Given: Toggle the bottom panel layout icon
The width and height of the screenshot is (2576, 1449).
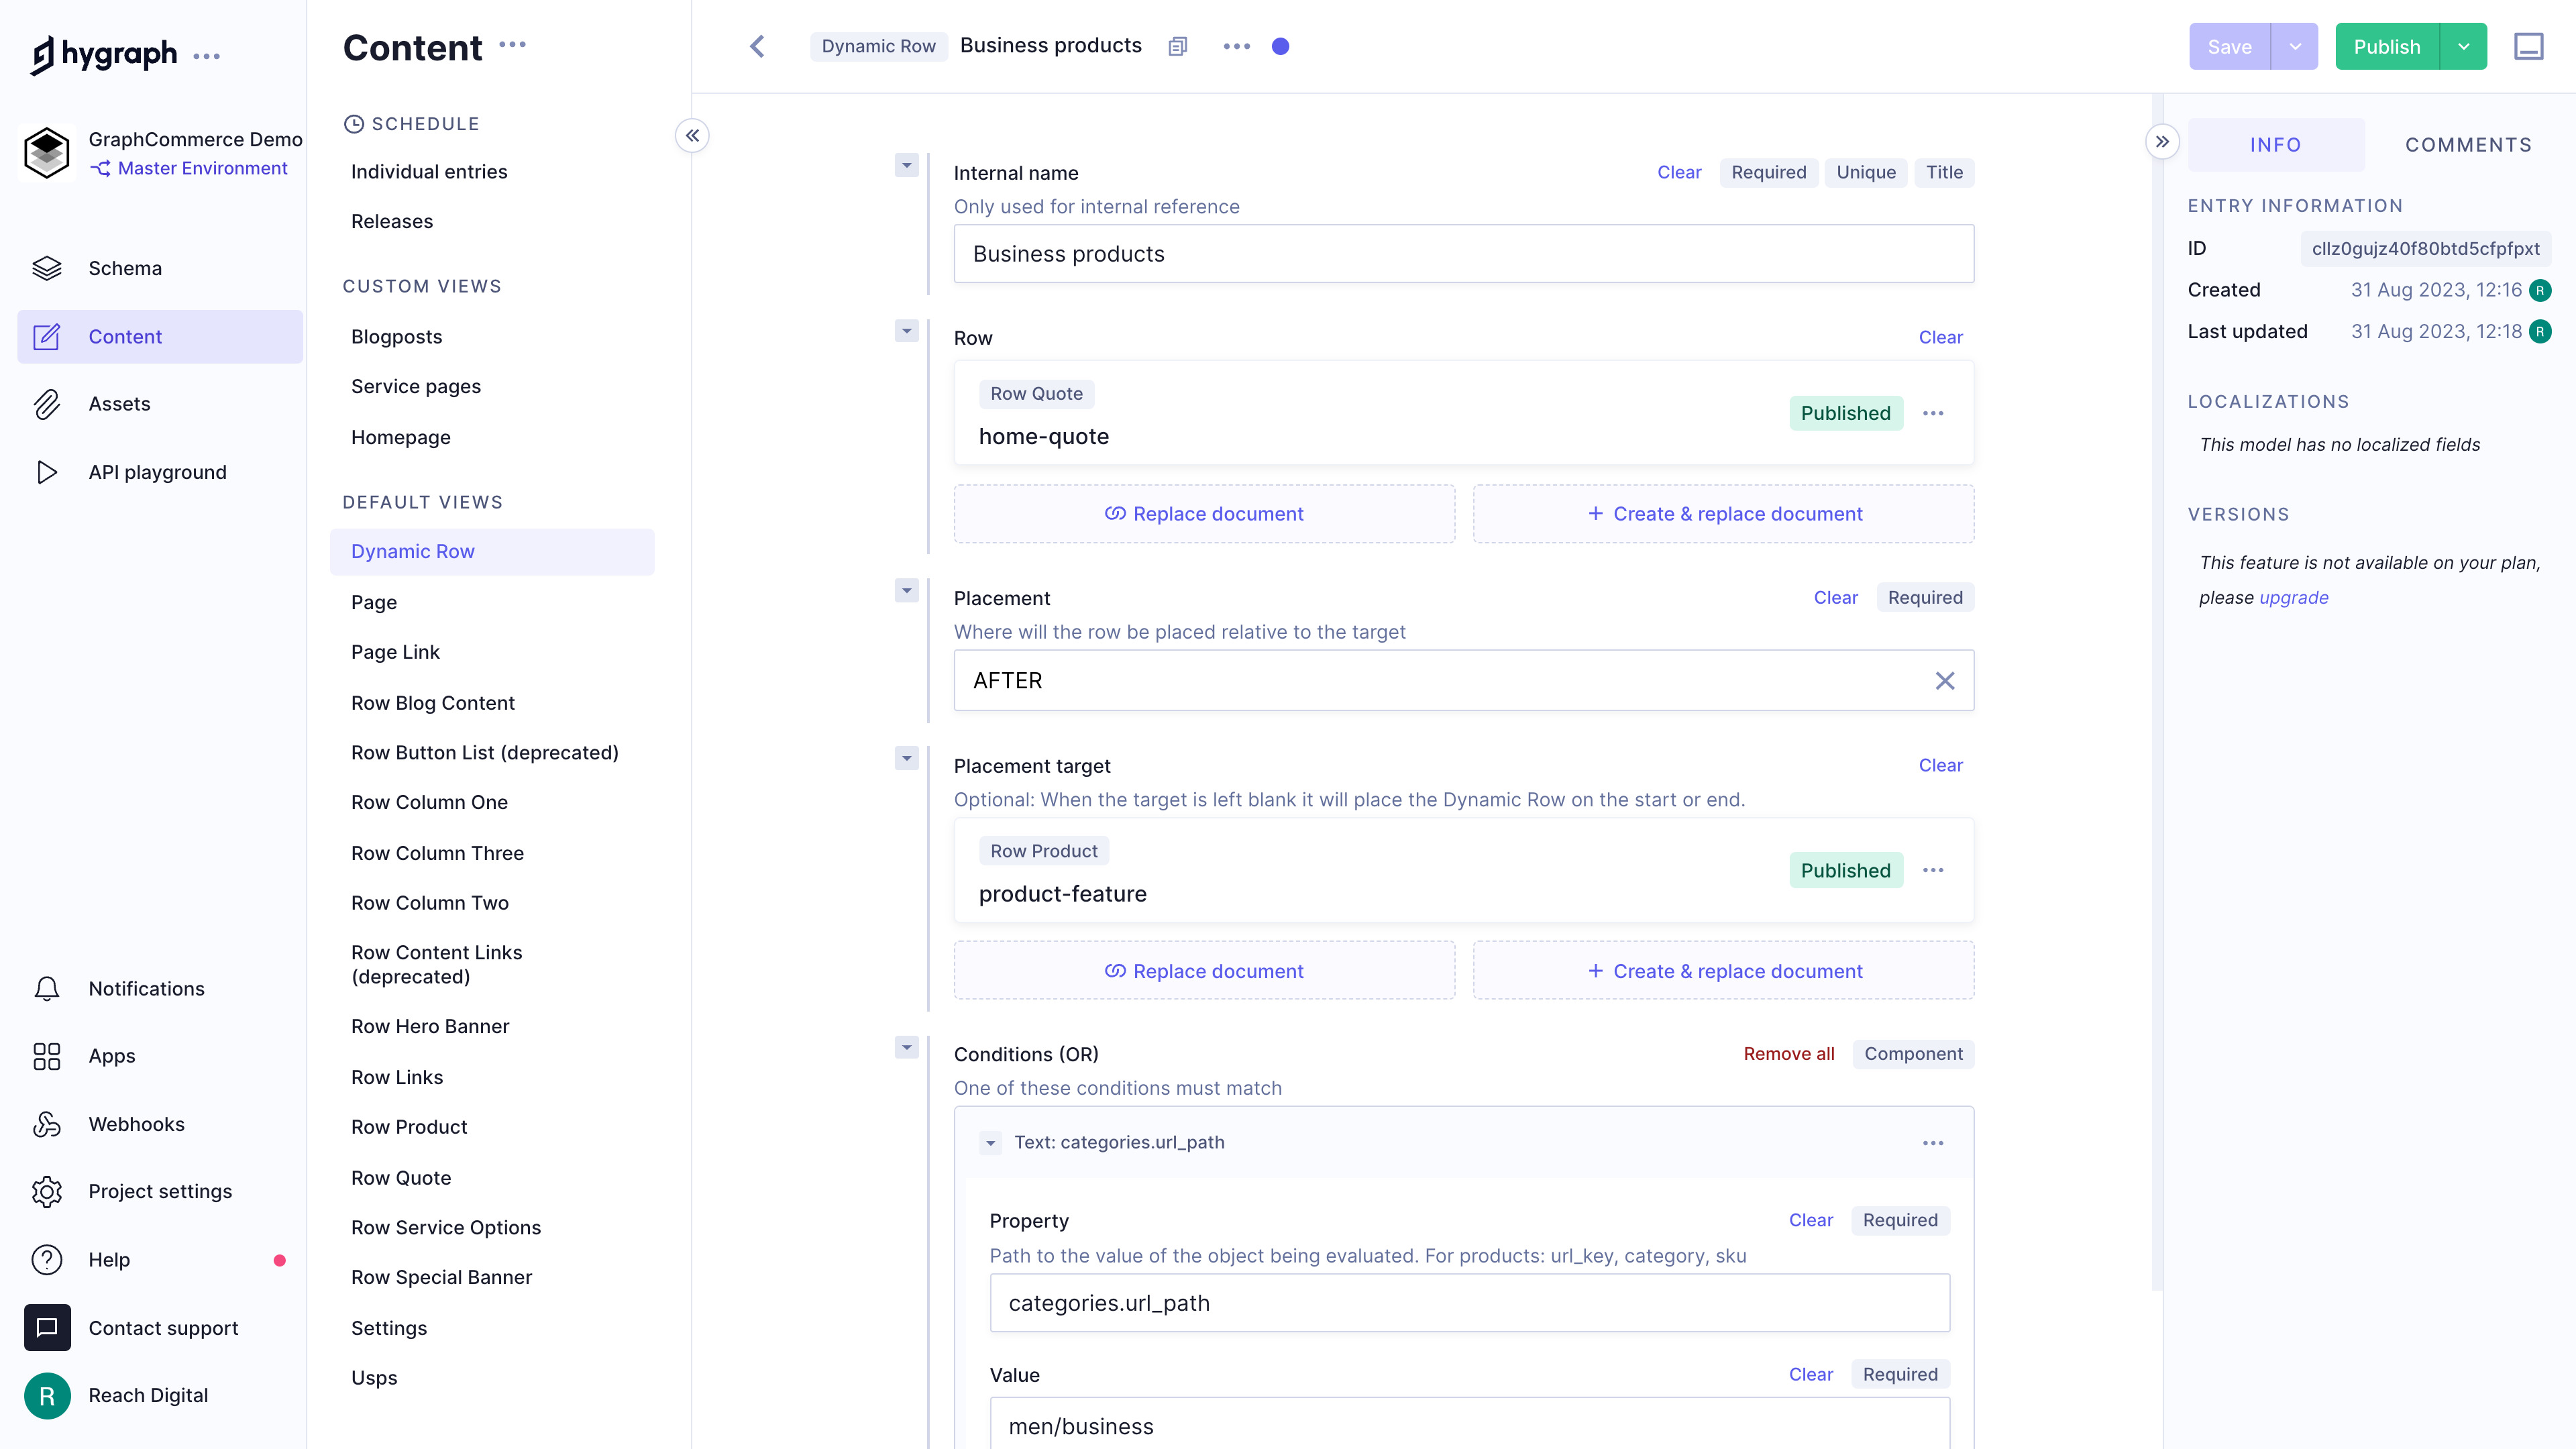Looking at the screenshot, I should 2528,46.
